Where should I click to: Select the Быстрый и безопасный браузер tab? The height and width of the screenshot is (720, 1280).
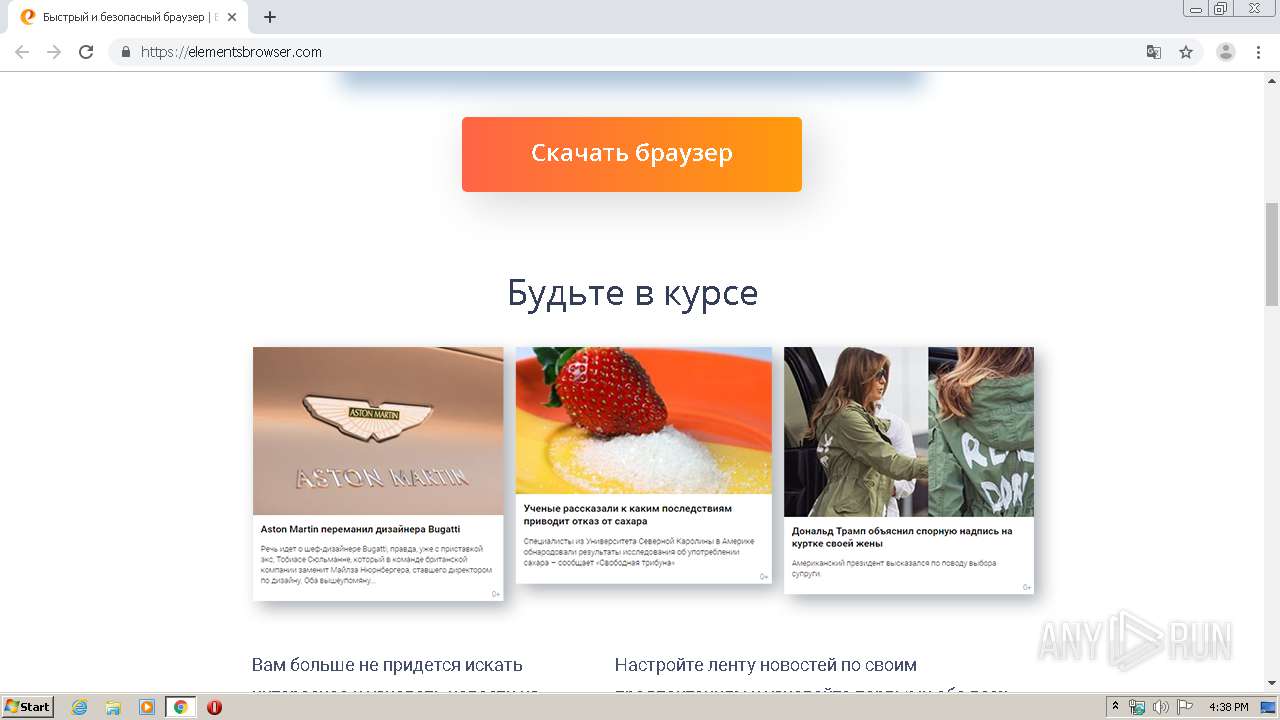click(x=126, y=17)
